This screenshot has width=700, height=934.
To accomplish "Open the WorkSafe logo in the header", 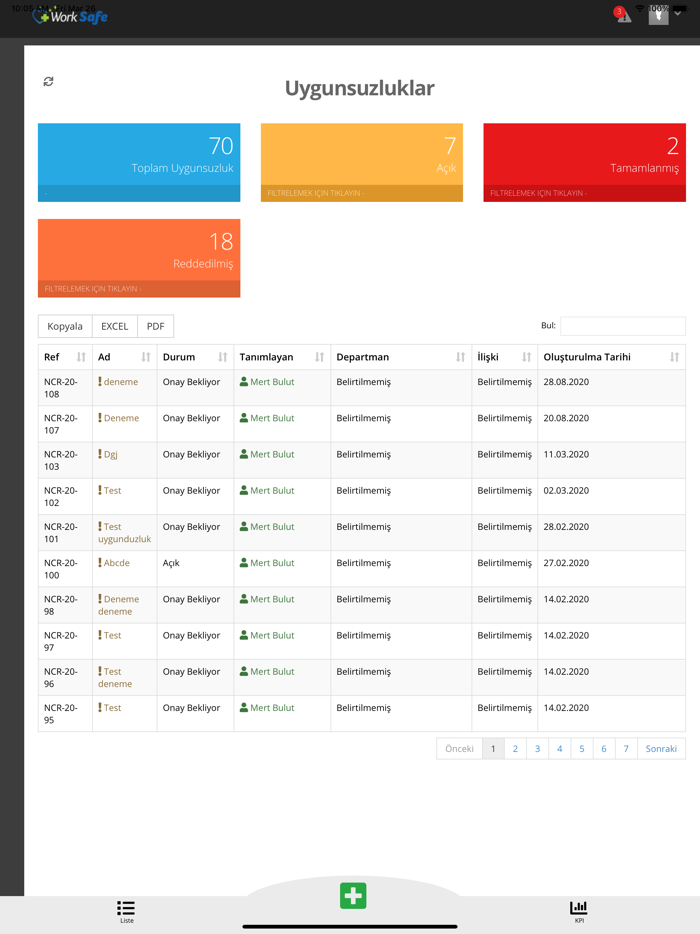I will pos(70,16).
